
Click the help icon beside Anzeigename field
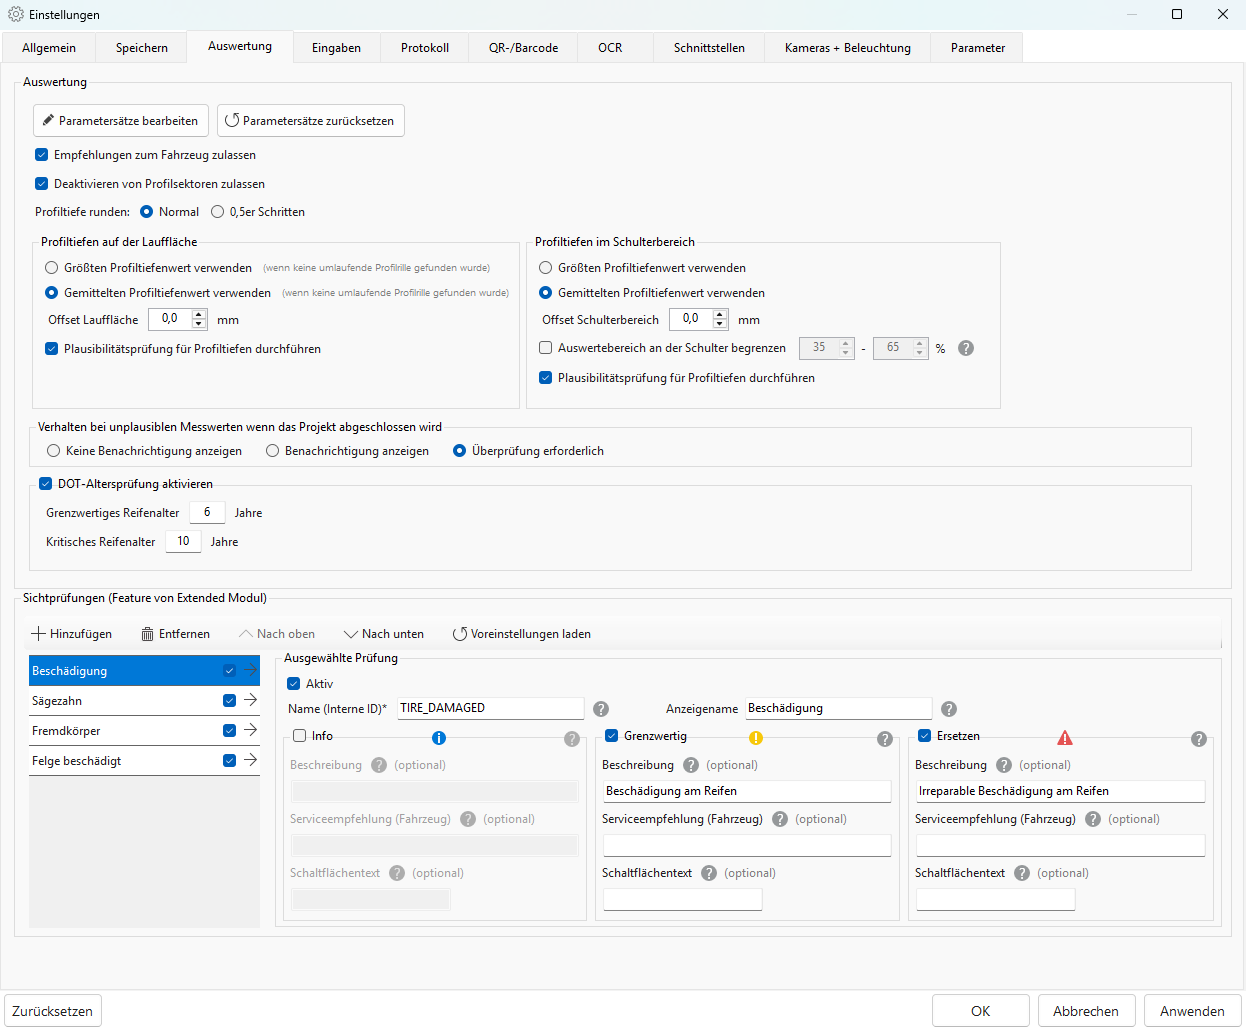pos(949,709)
